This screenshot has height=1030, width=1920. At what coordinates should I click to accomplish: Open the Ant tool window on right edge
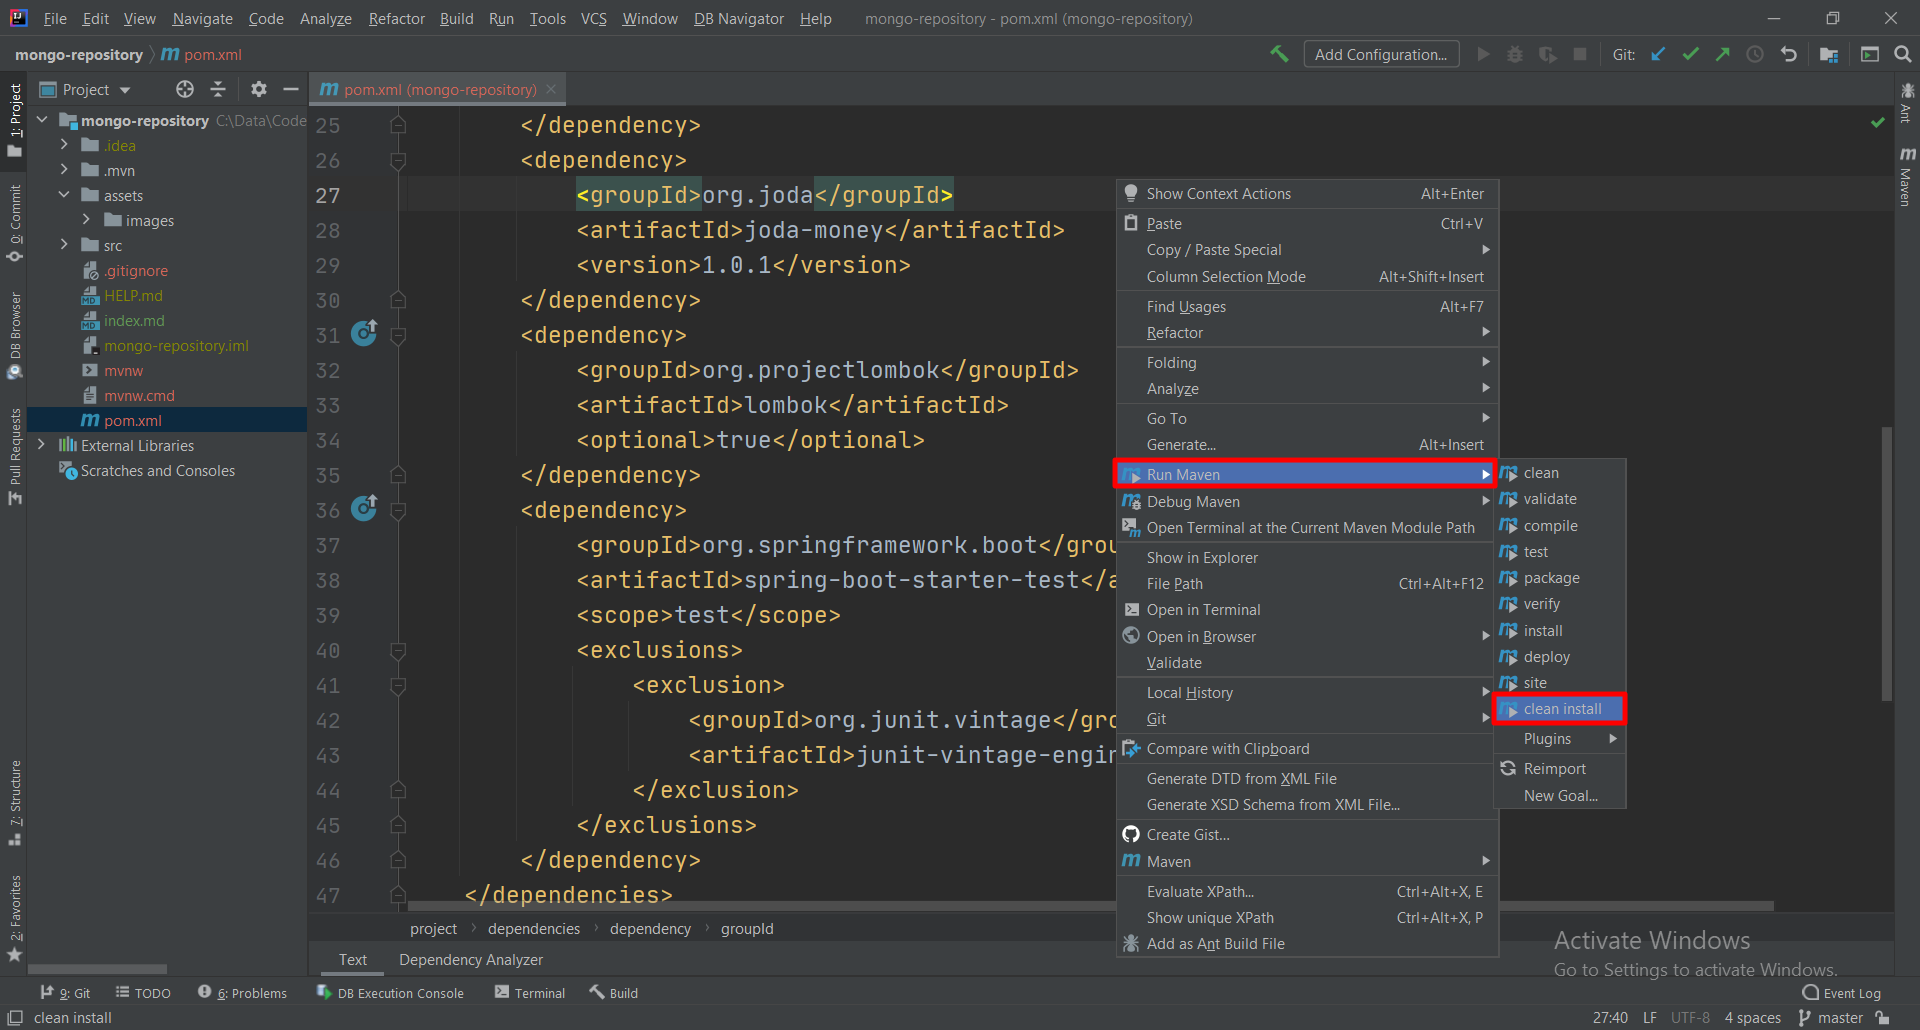(1907, 102)
